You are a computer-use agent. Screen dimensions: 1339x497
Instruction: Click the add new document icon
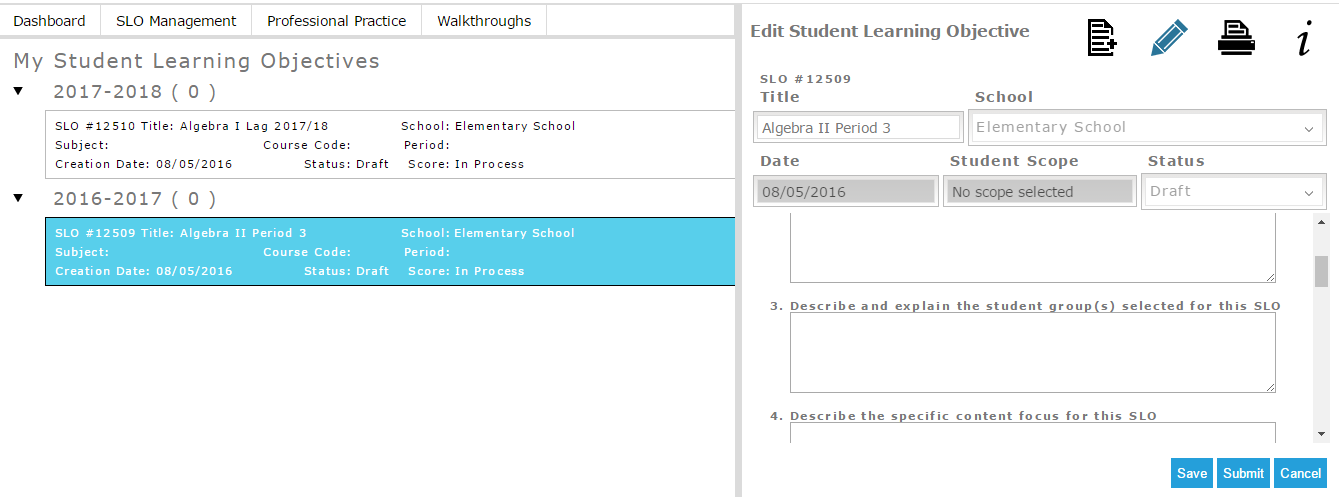click(x=1102, y=38)
